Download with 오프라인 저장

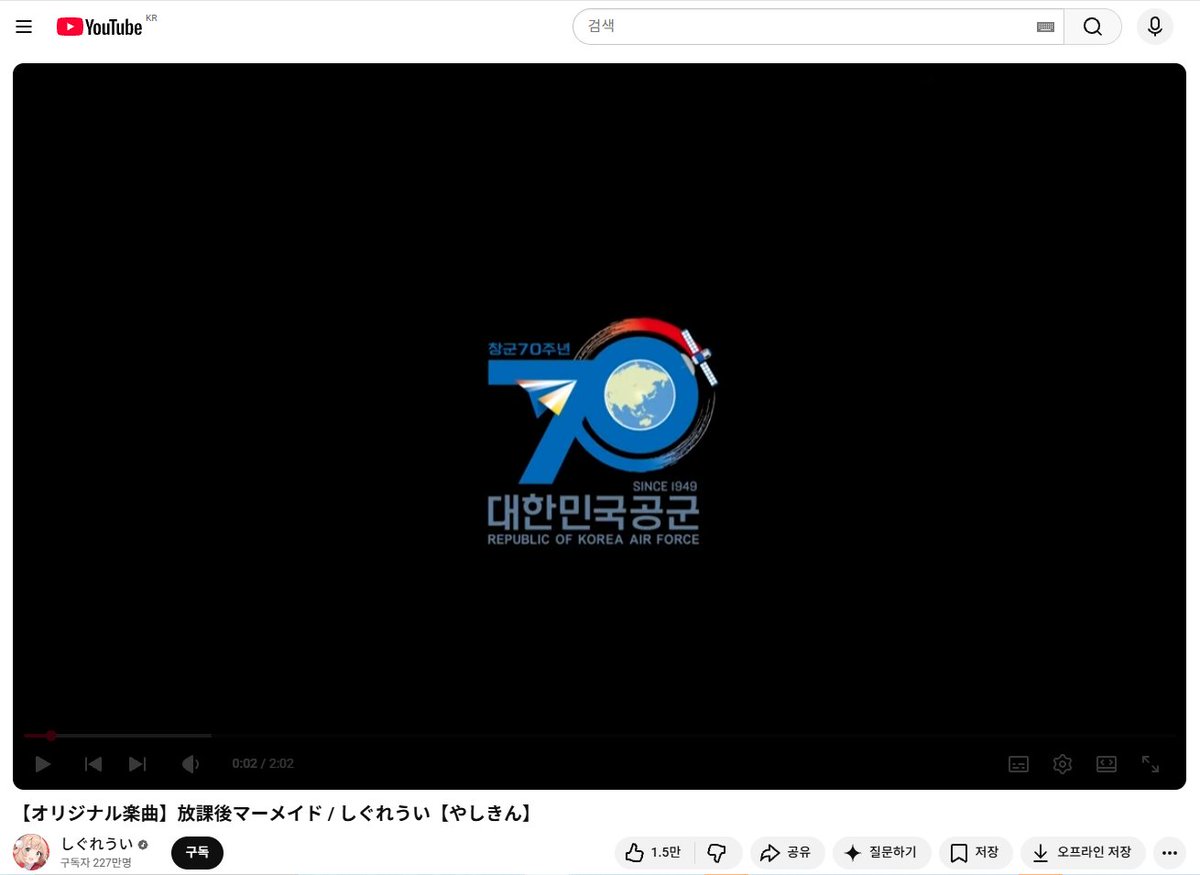[1083, 853]
